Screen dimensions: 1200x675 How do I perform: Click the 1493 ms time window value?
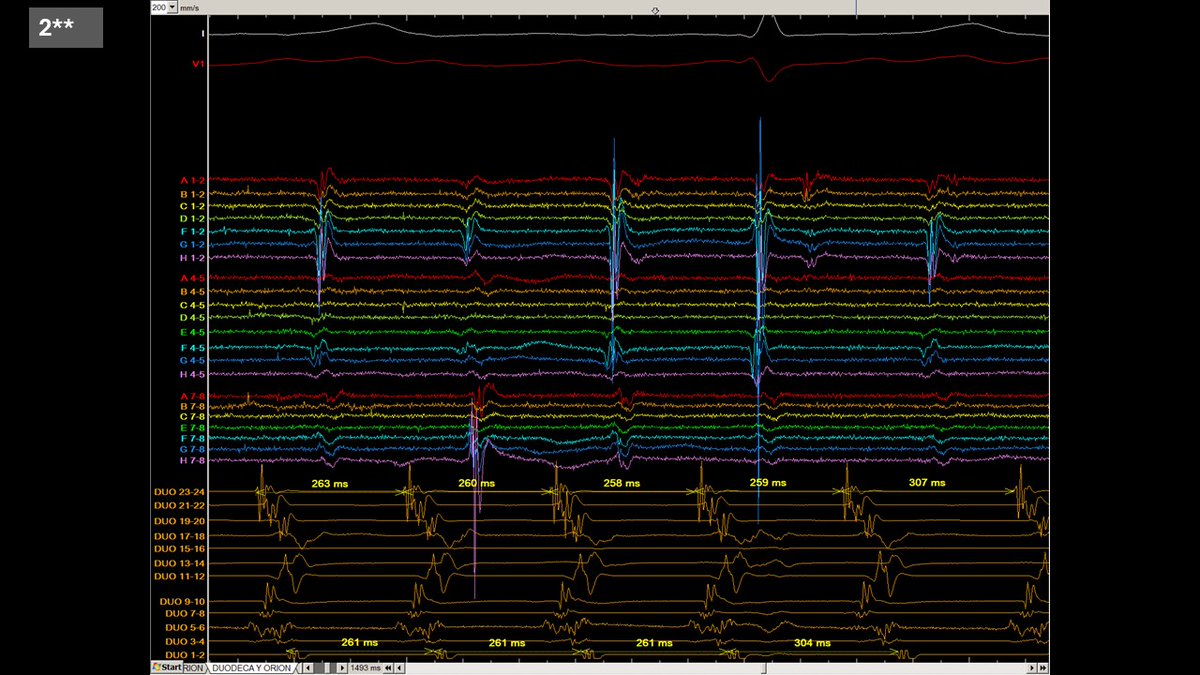[x=365, y=667]
